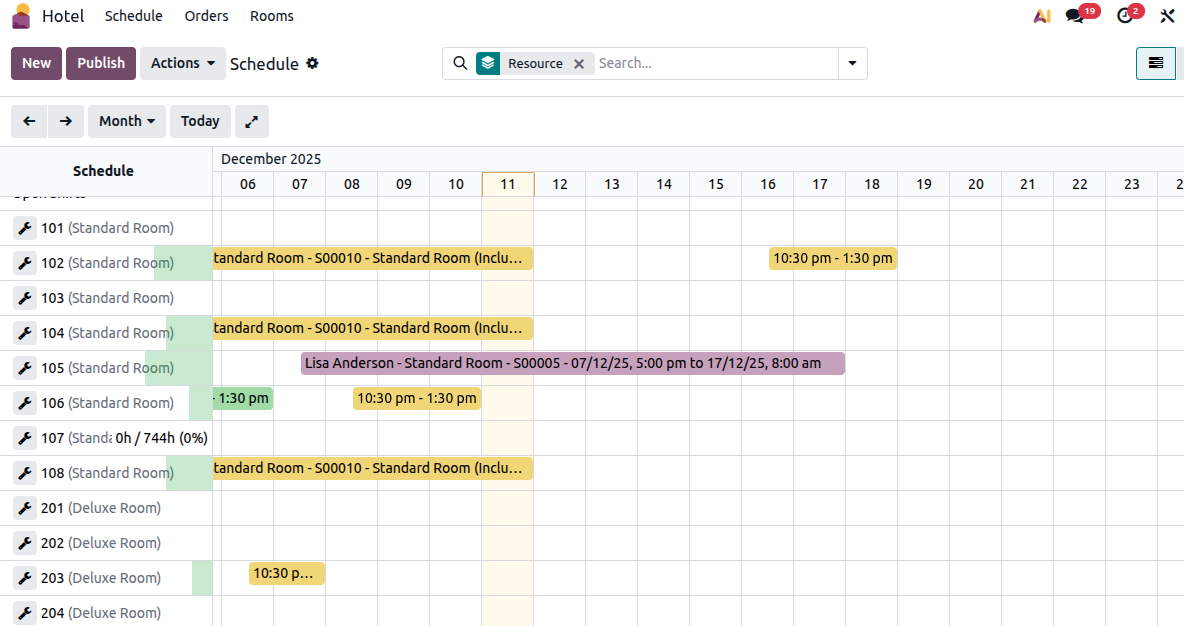Click the Today button
Screen dimensions: 1184x626
[x=200, y=121]
